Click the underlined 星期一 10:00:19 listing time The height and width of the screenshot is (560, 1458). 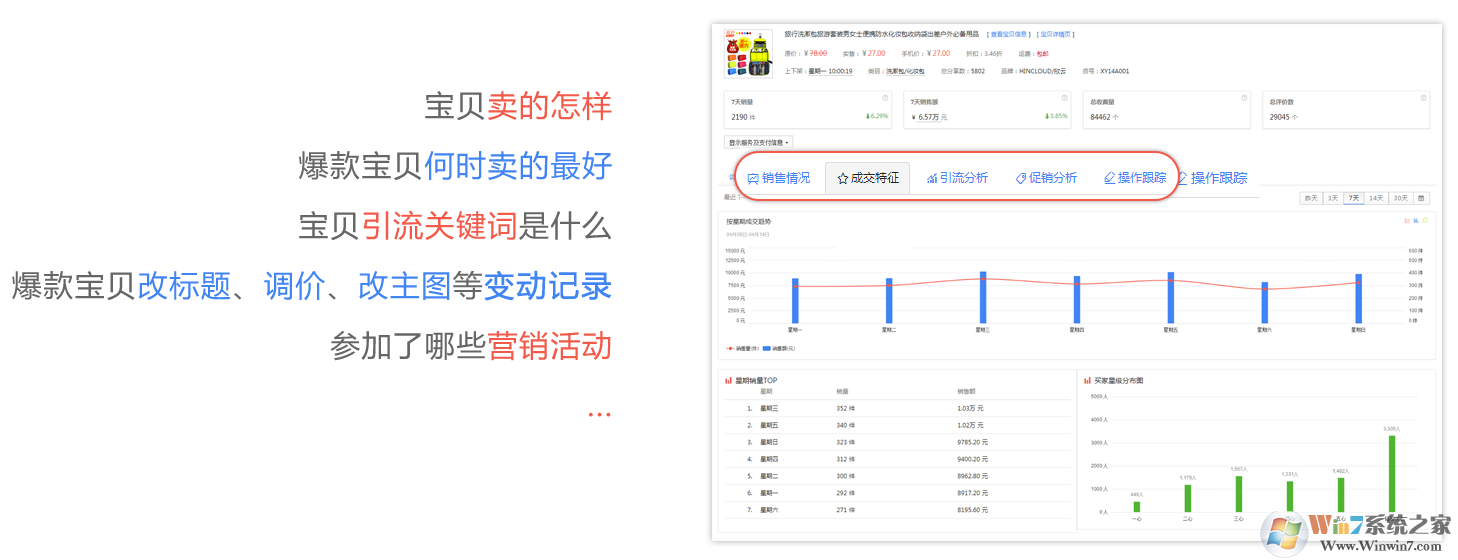[x=830, y=72]
